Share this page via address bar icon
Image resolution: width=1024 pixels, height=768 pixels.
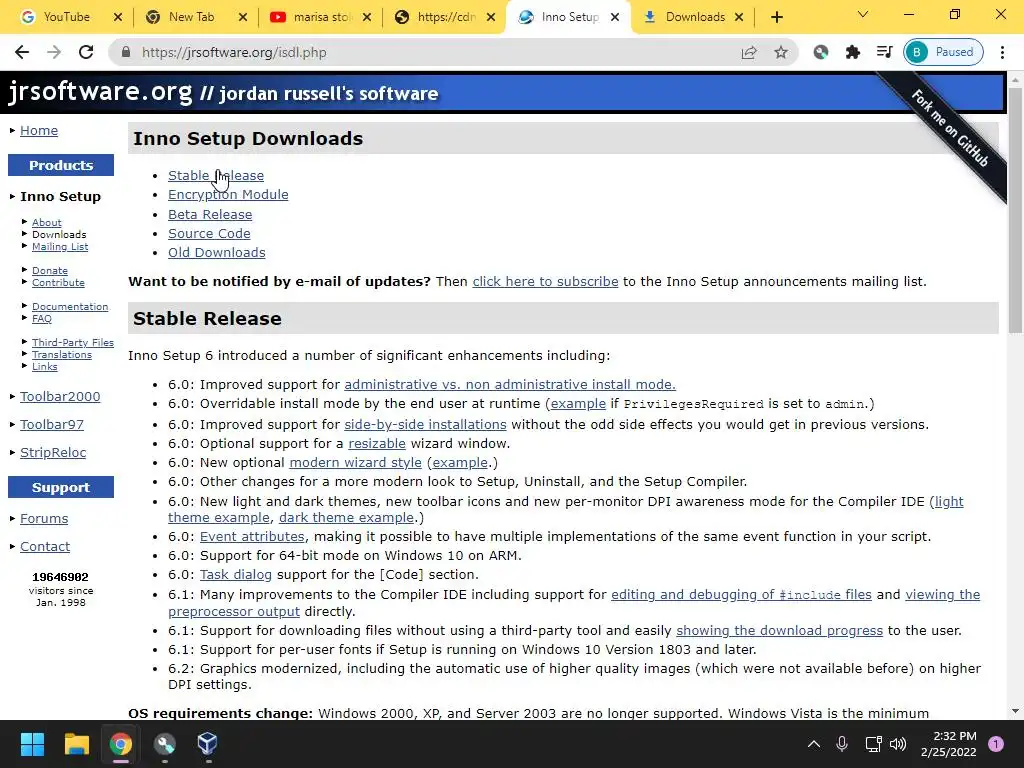(749, 52)
